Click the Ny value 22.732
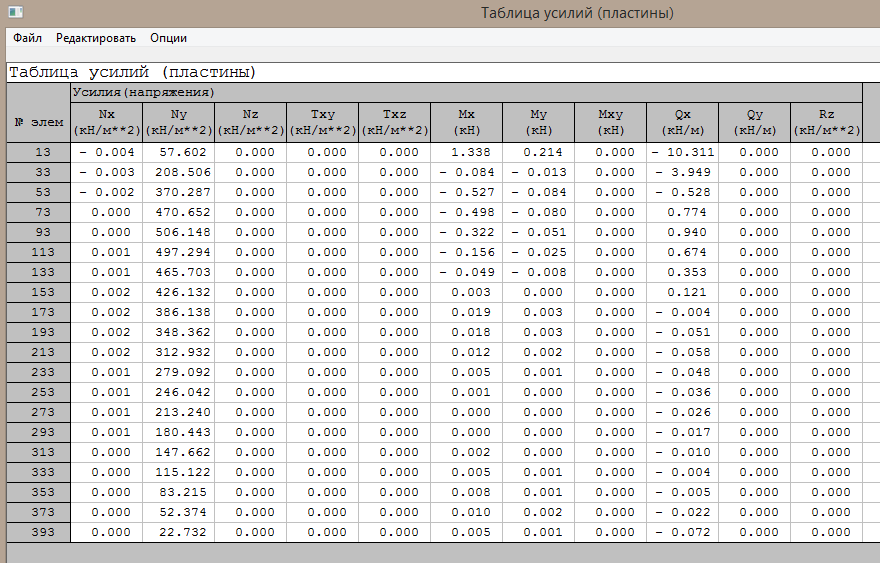The width and height of the screenshot is (880, 563). 178,532
